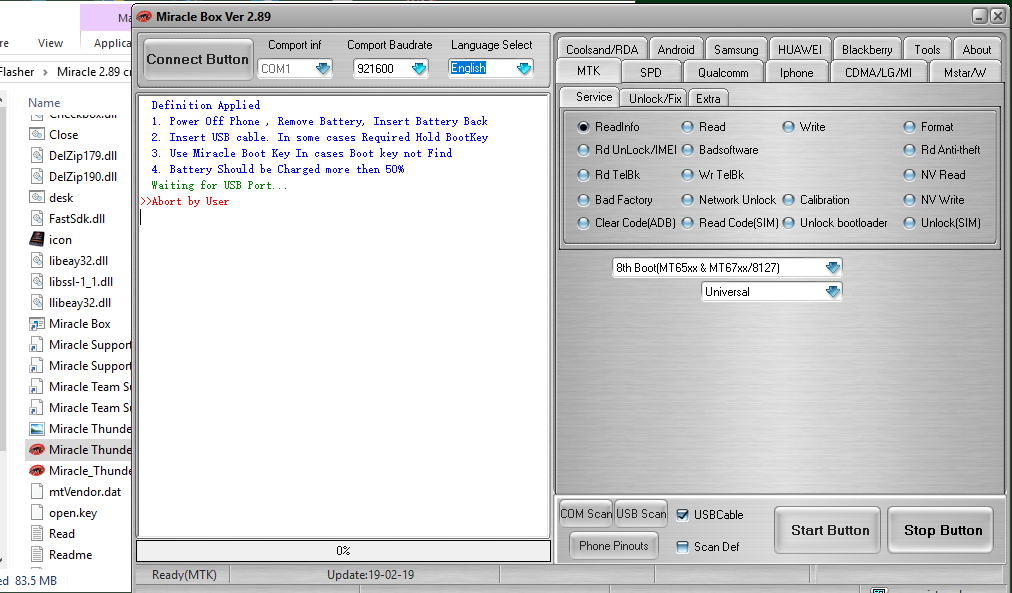Screen dimensions: 1012x593
Task: Switch to the Qualcomm tab
Action: tap(723, 72)
